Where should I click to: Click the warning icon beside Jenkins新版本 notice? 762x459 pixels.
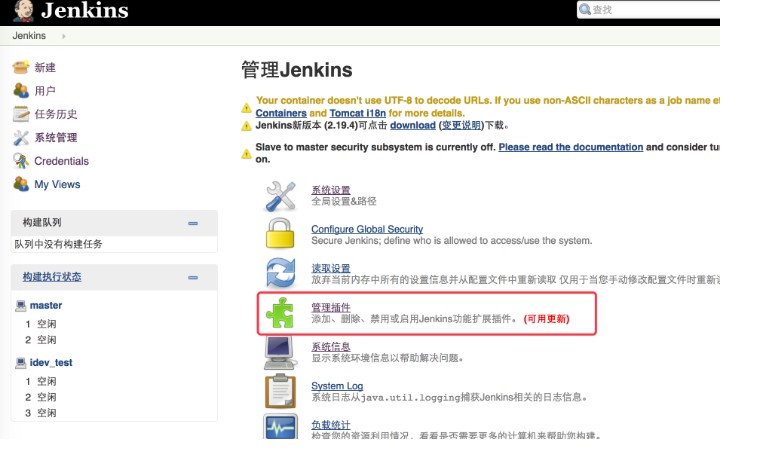246,126
